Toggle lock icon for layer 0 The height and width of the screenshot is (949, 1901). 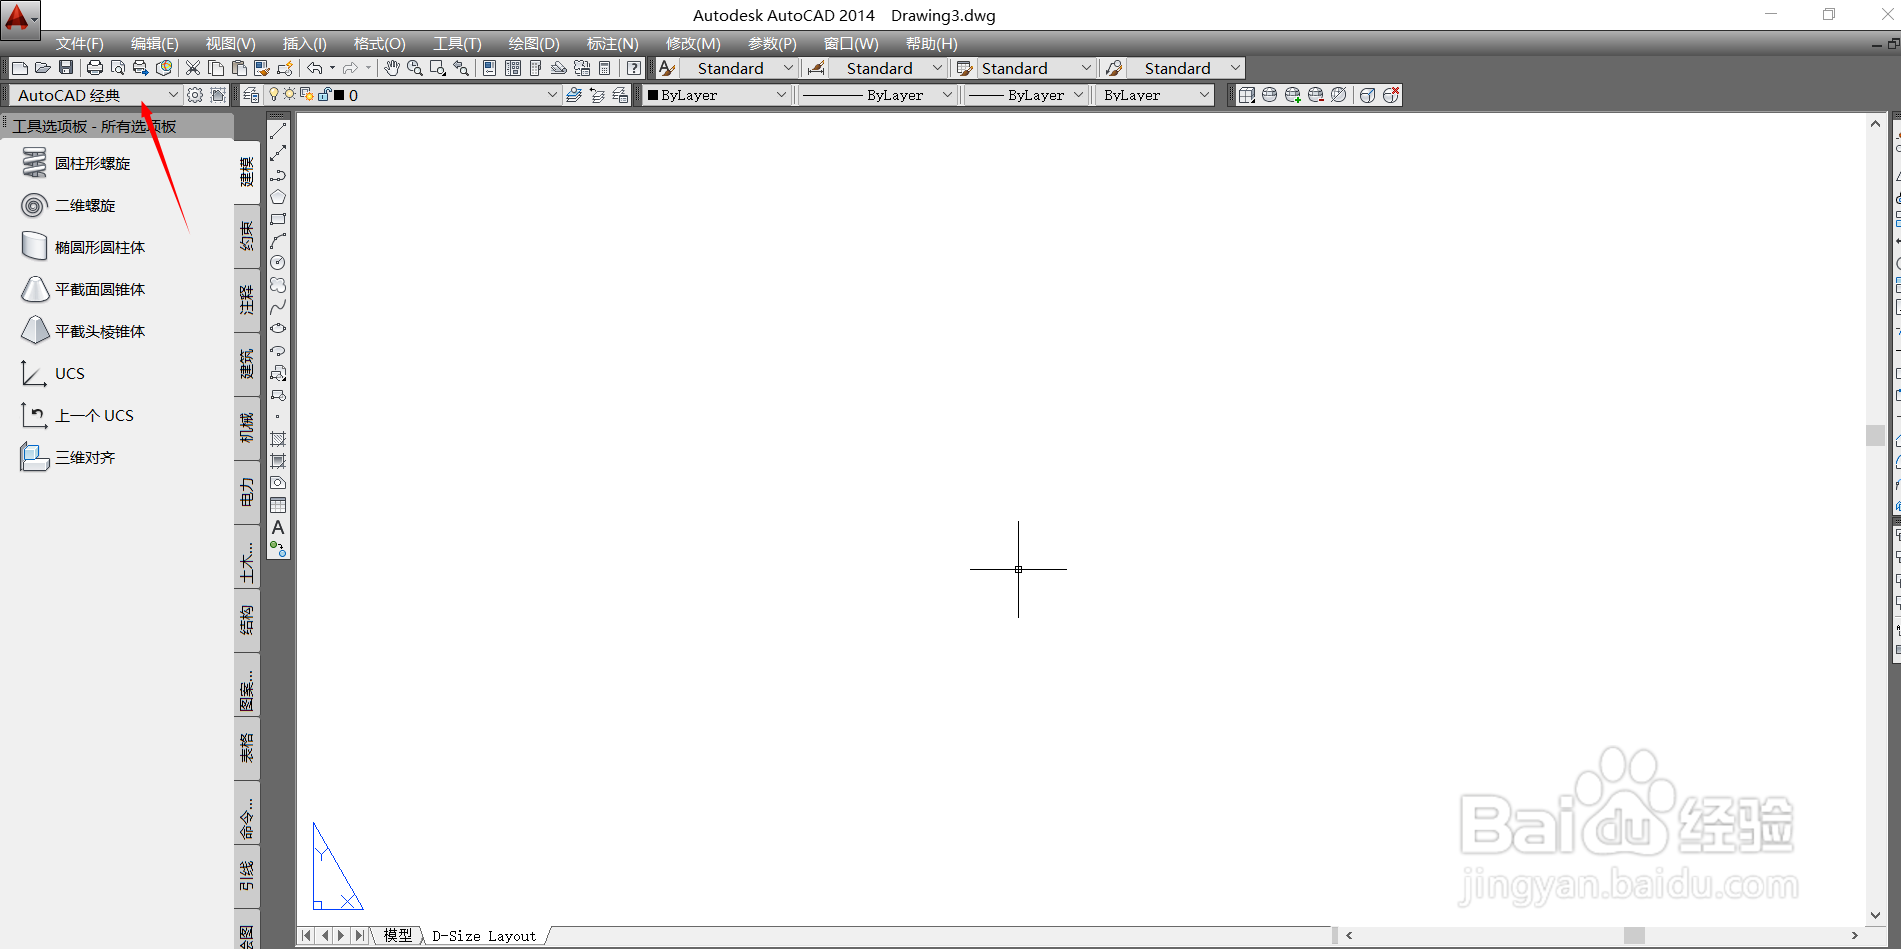(x=324, y=94)
